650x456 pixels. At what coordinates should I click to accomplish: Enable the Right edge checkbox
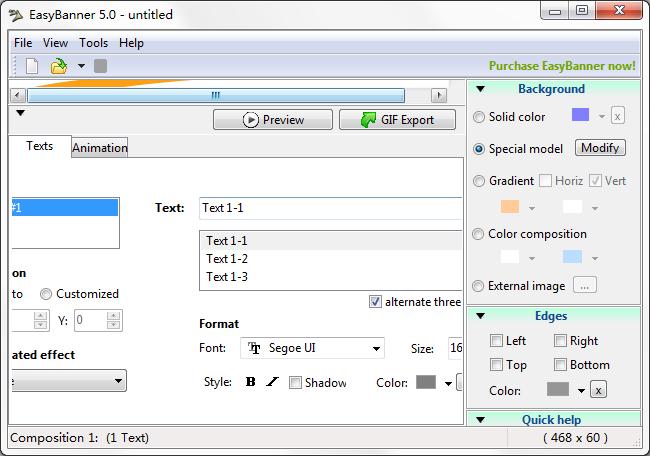pos(560,341)
